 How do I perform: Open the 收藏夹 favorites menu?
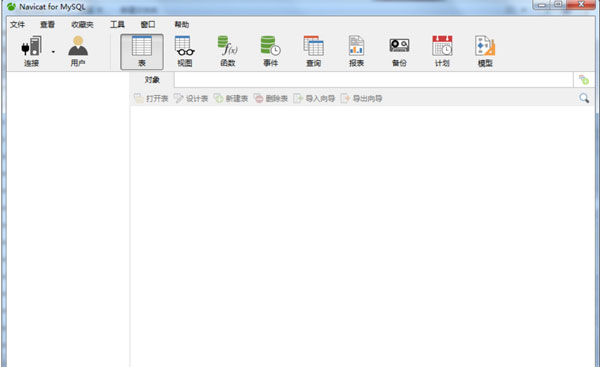82,24
